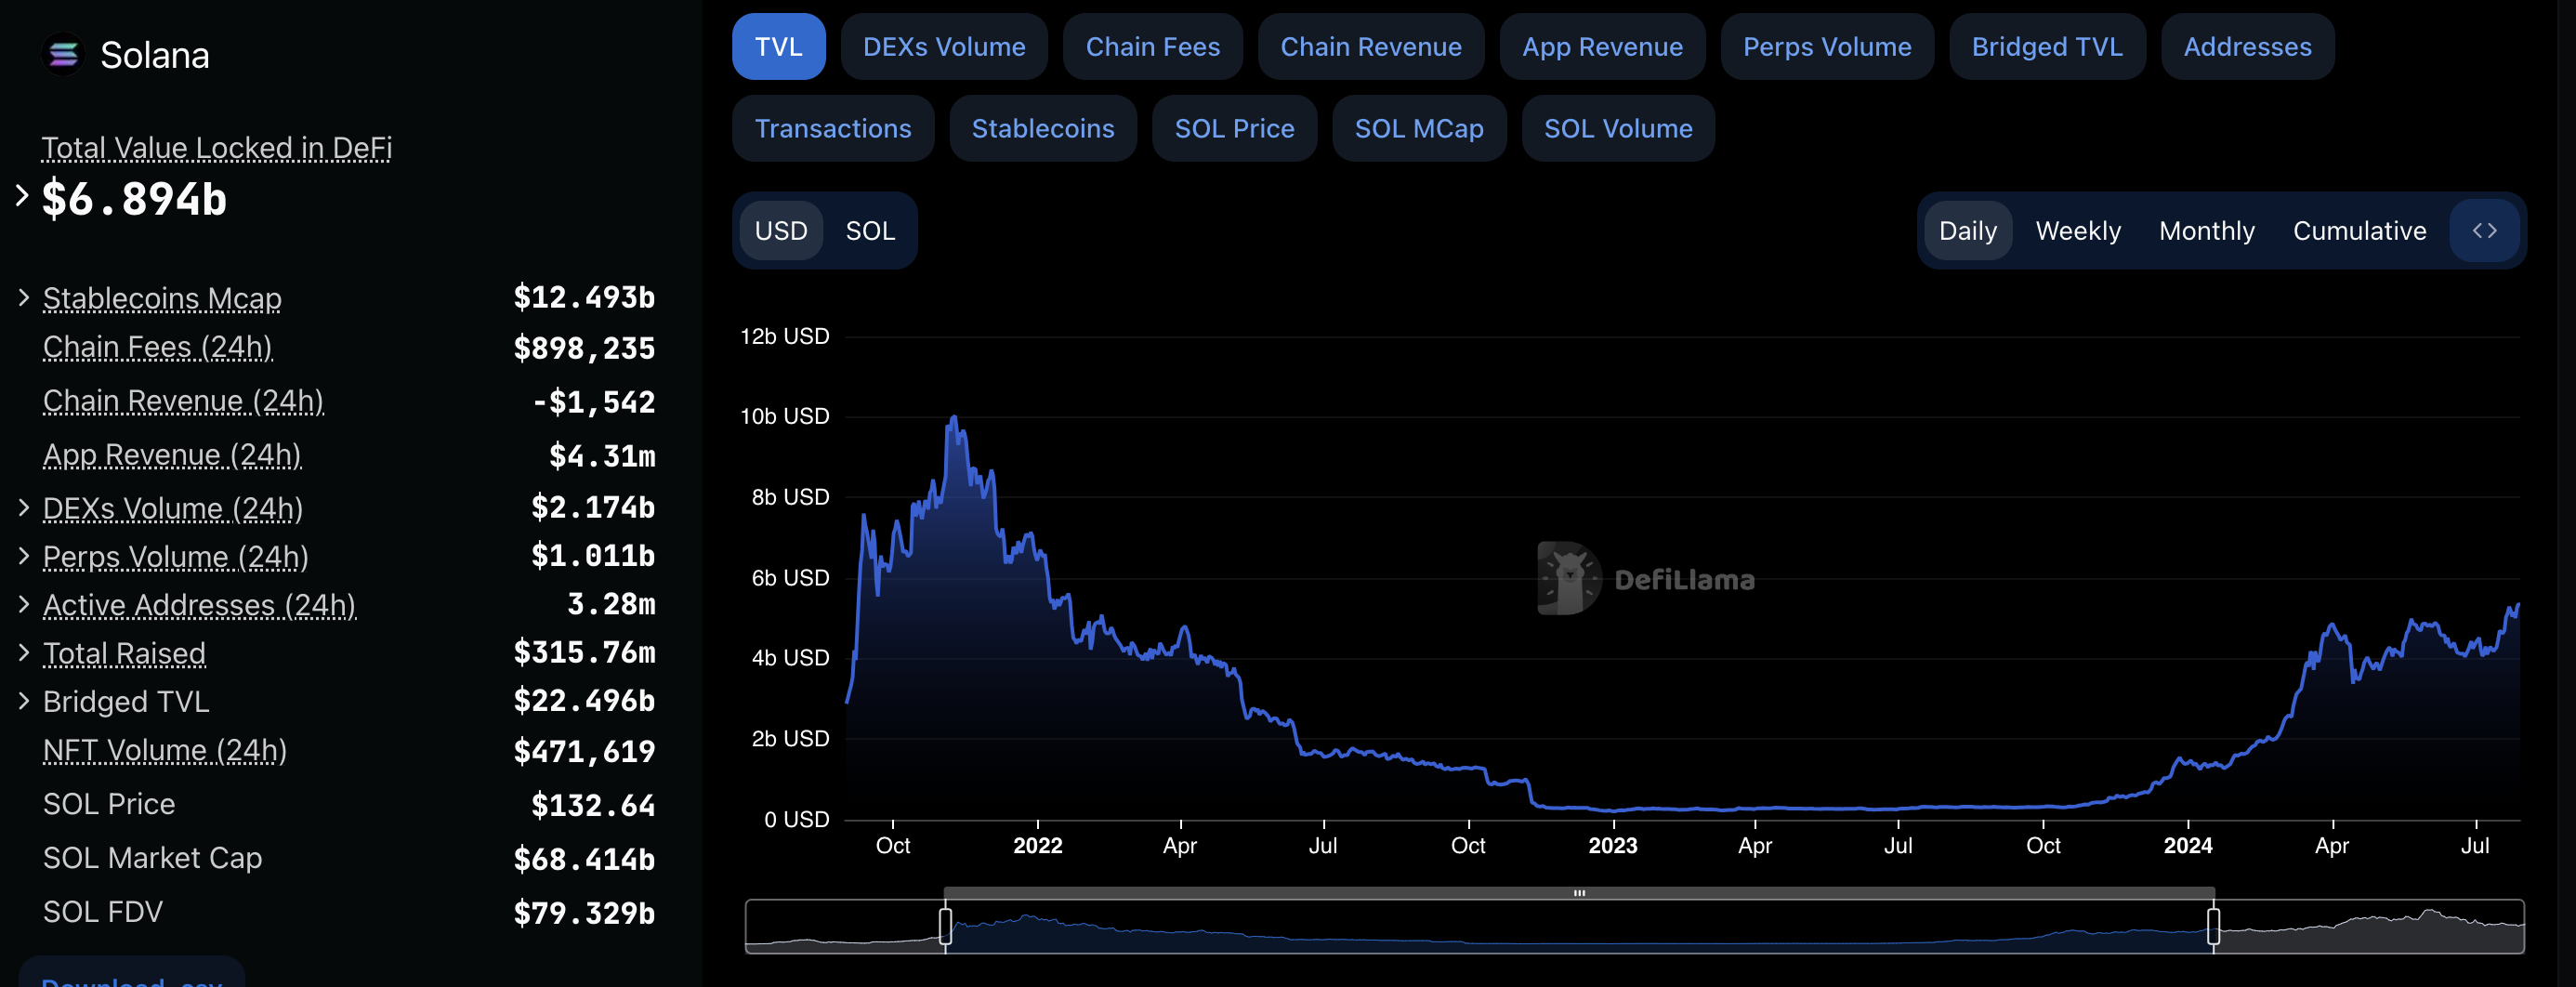Click the Download .csv button
This screenshot has width=2576, height=987.
(x=131, y=976)
